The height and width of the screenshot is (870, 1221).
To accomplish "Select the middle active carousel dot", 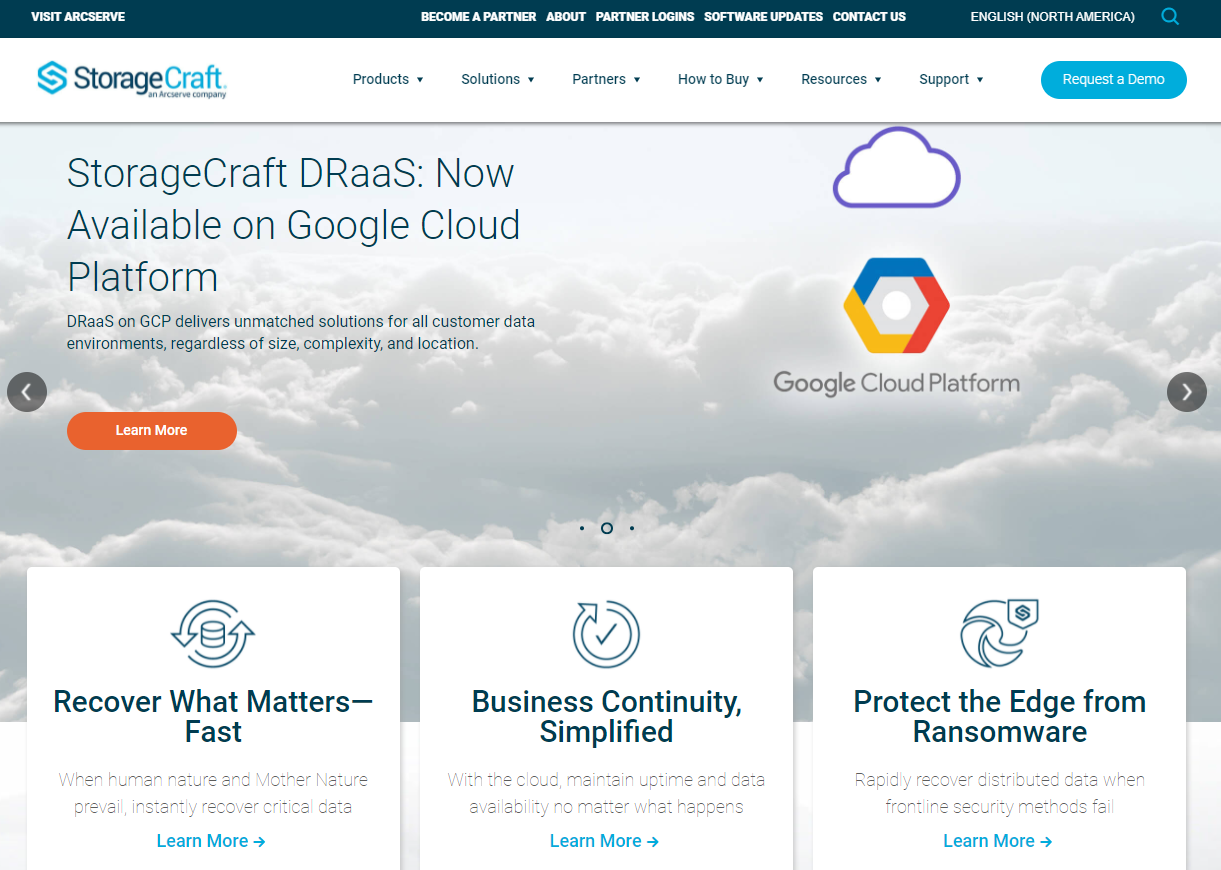I will tap(607, 528).
